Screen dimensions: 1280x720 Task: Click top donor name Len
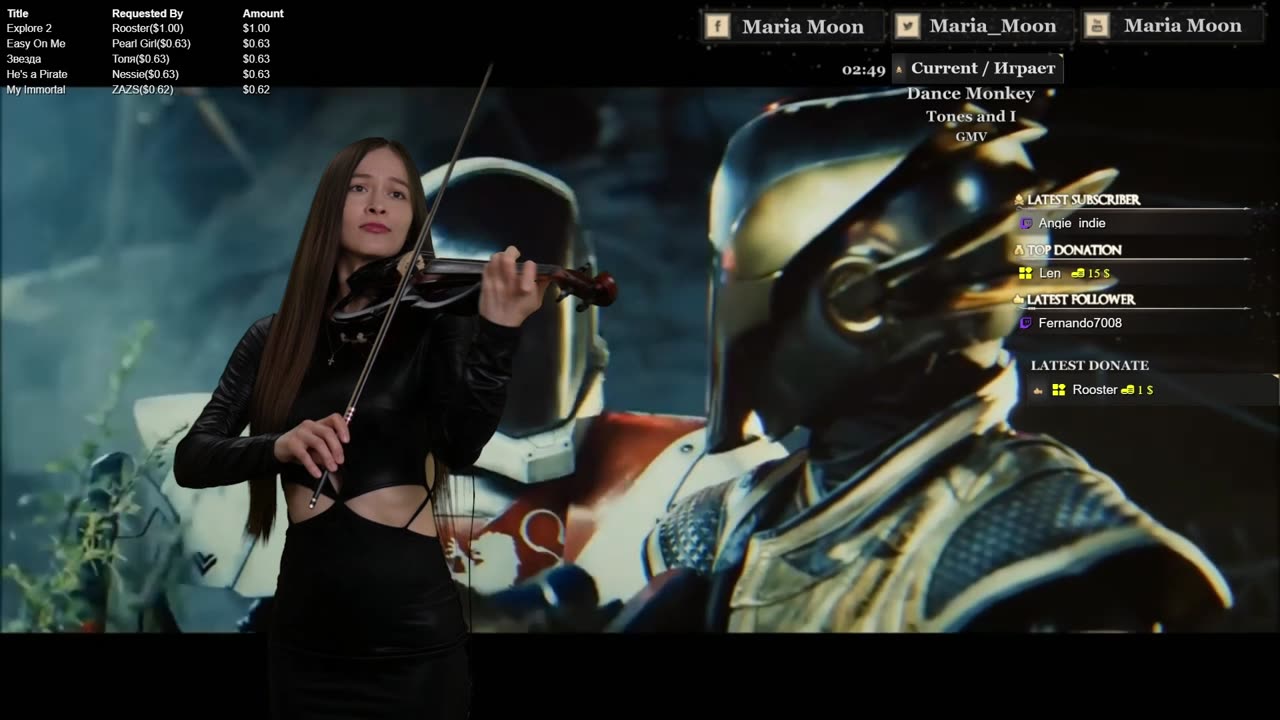pos(1050,273)
